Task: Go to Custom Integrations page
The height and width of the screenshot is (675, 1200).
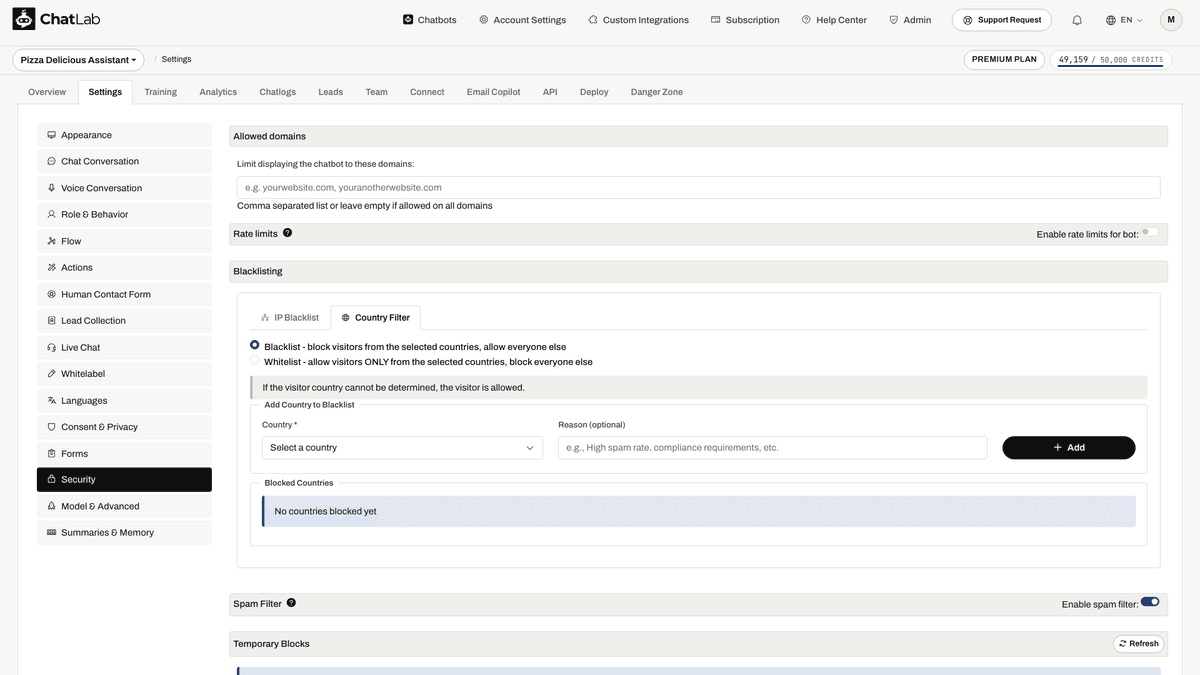Action: tap(638, 20)
